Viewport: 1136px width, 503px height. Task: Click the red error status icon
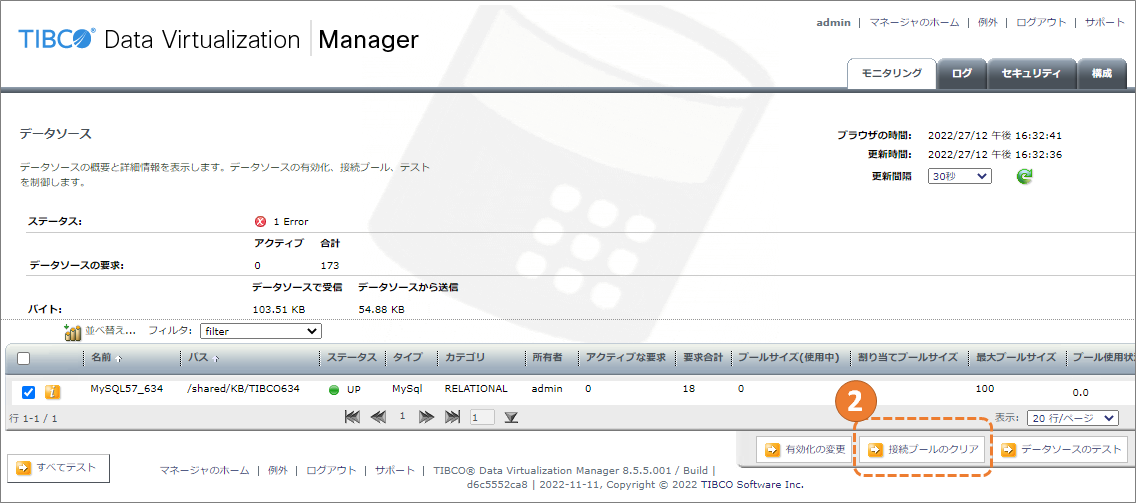pos(261,221)
